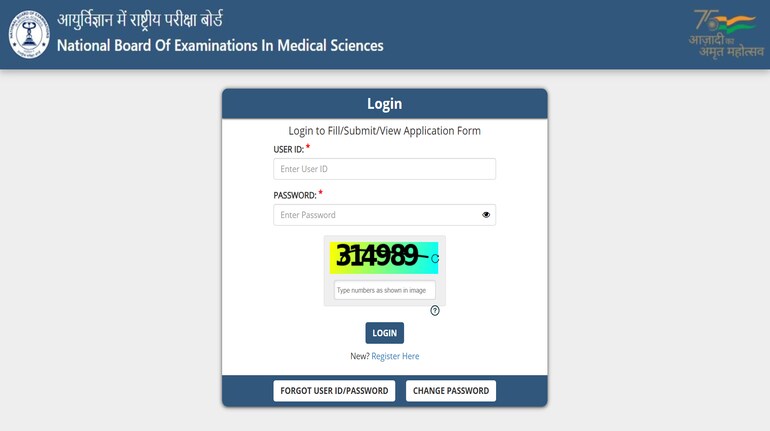Click the Login panel header
The image size is (770, 431).
tap(385, 104)
